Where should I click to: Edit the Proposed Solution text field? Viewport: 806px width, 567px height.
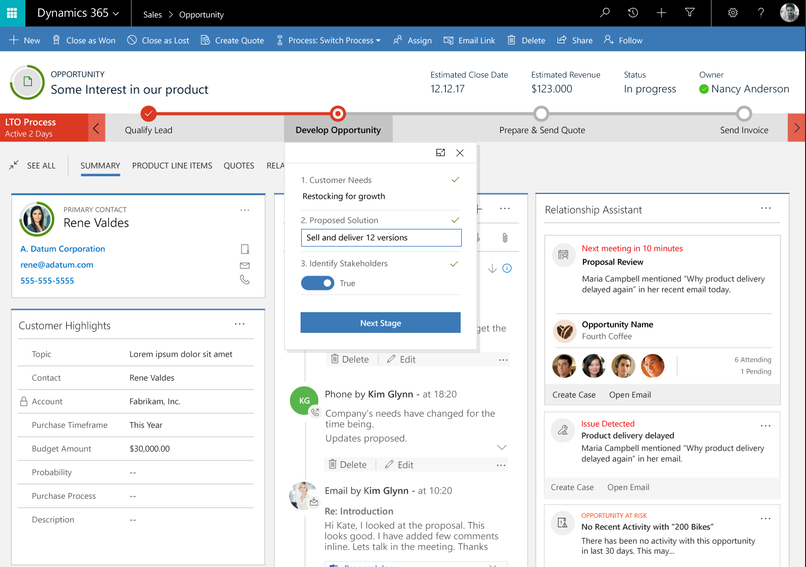(x=381, y=237)
